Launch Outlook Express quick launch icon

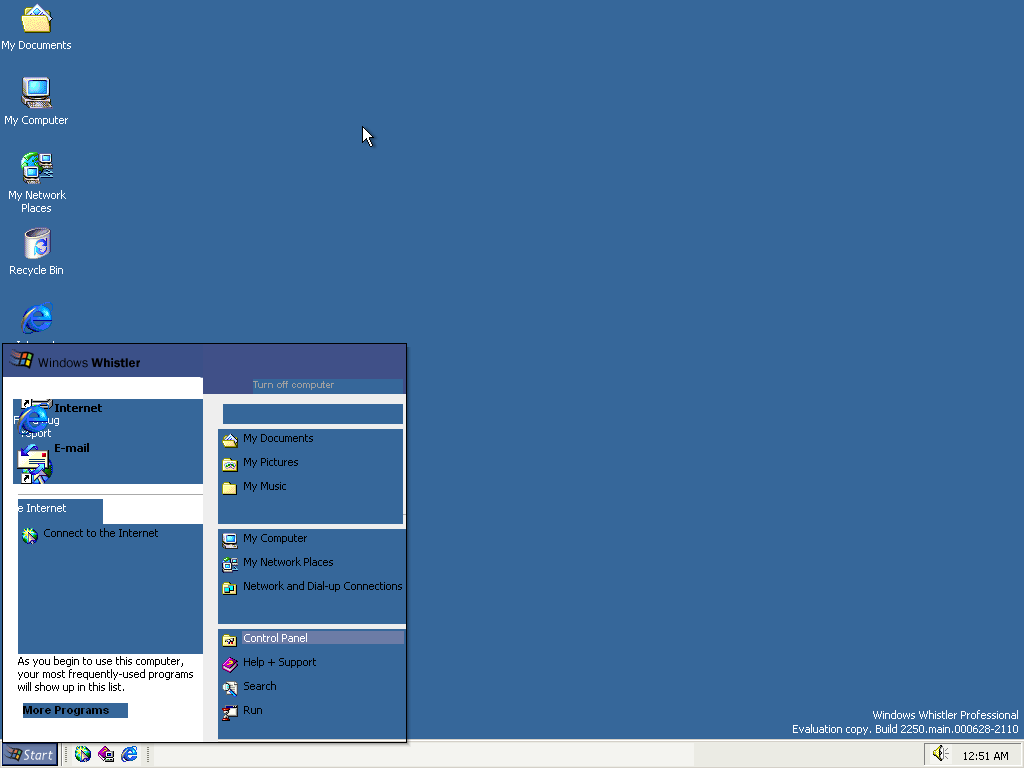[106, 754]
